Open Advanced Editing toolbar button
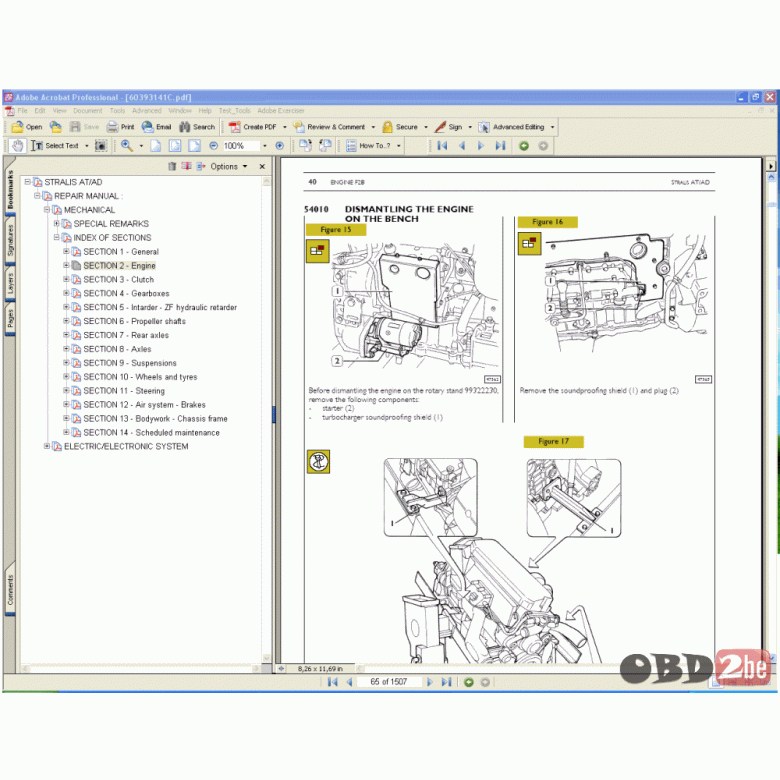Image resolution: width=780 pixels, height=780 pixels. click(x=511, y=127)
